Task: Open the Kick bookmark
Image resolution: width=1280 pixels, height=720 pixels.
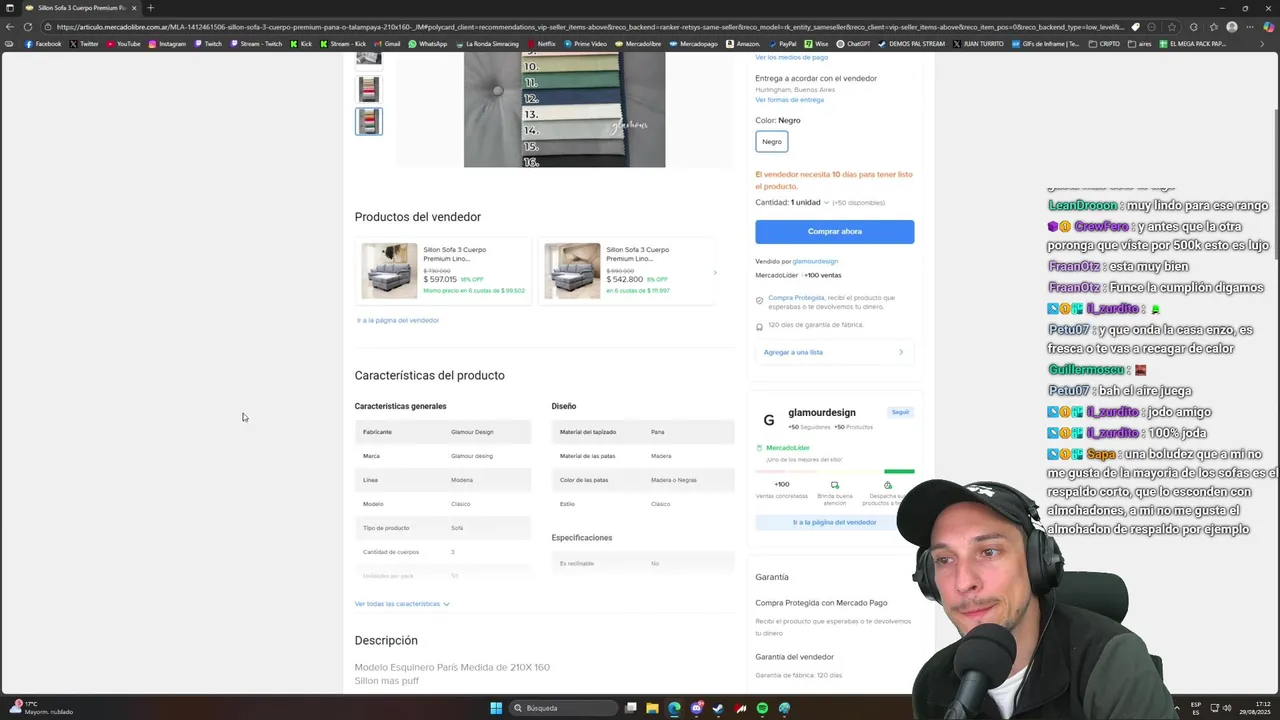Action: tap(302, 44)
